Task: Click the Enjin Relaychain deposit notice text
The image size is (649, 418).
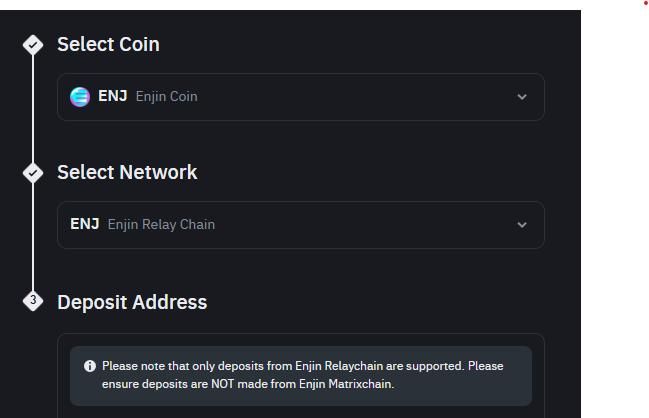Action: (302, 375)
